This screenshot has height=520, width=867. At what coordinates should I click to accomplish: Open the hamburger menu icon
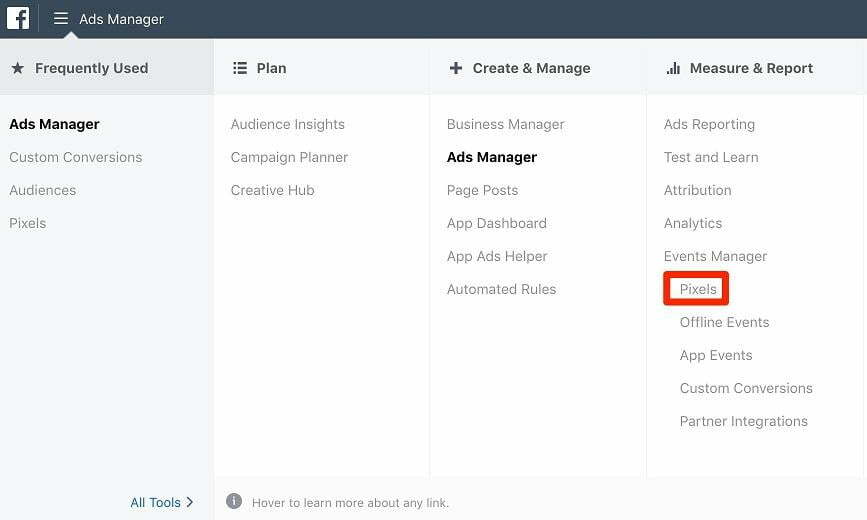(x=61, y=19)
